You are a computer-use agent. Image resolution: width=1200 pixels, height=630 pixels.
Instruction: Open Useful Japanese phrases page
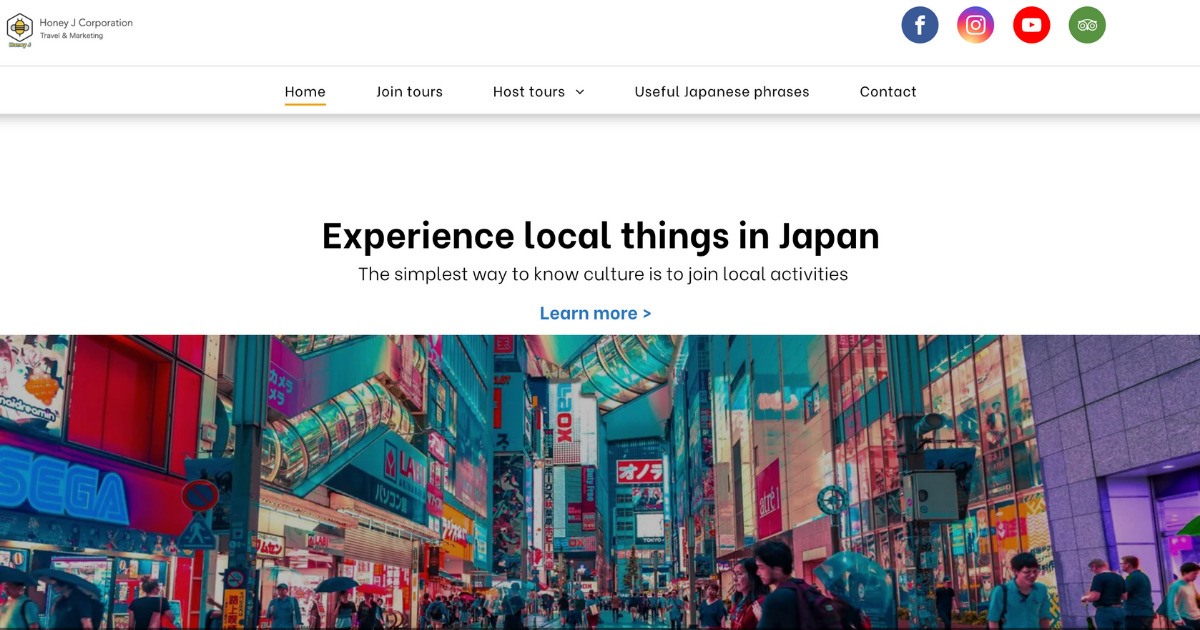[721, 91]
